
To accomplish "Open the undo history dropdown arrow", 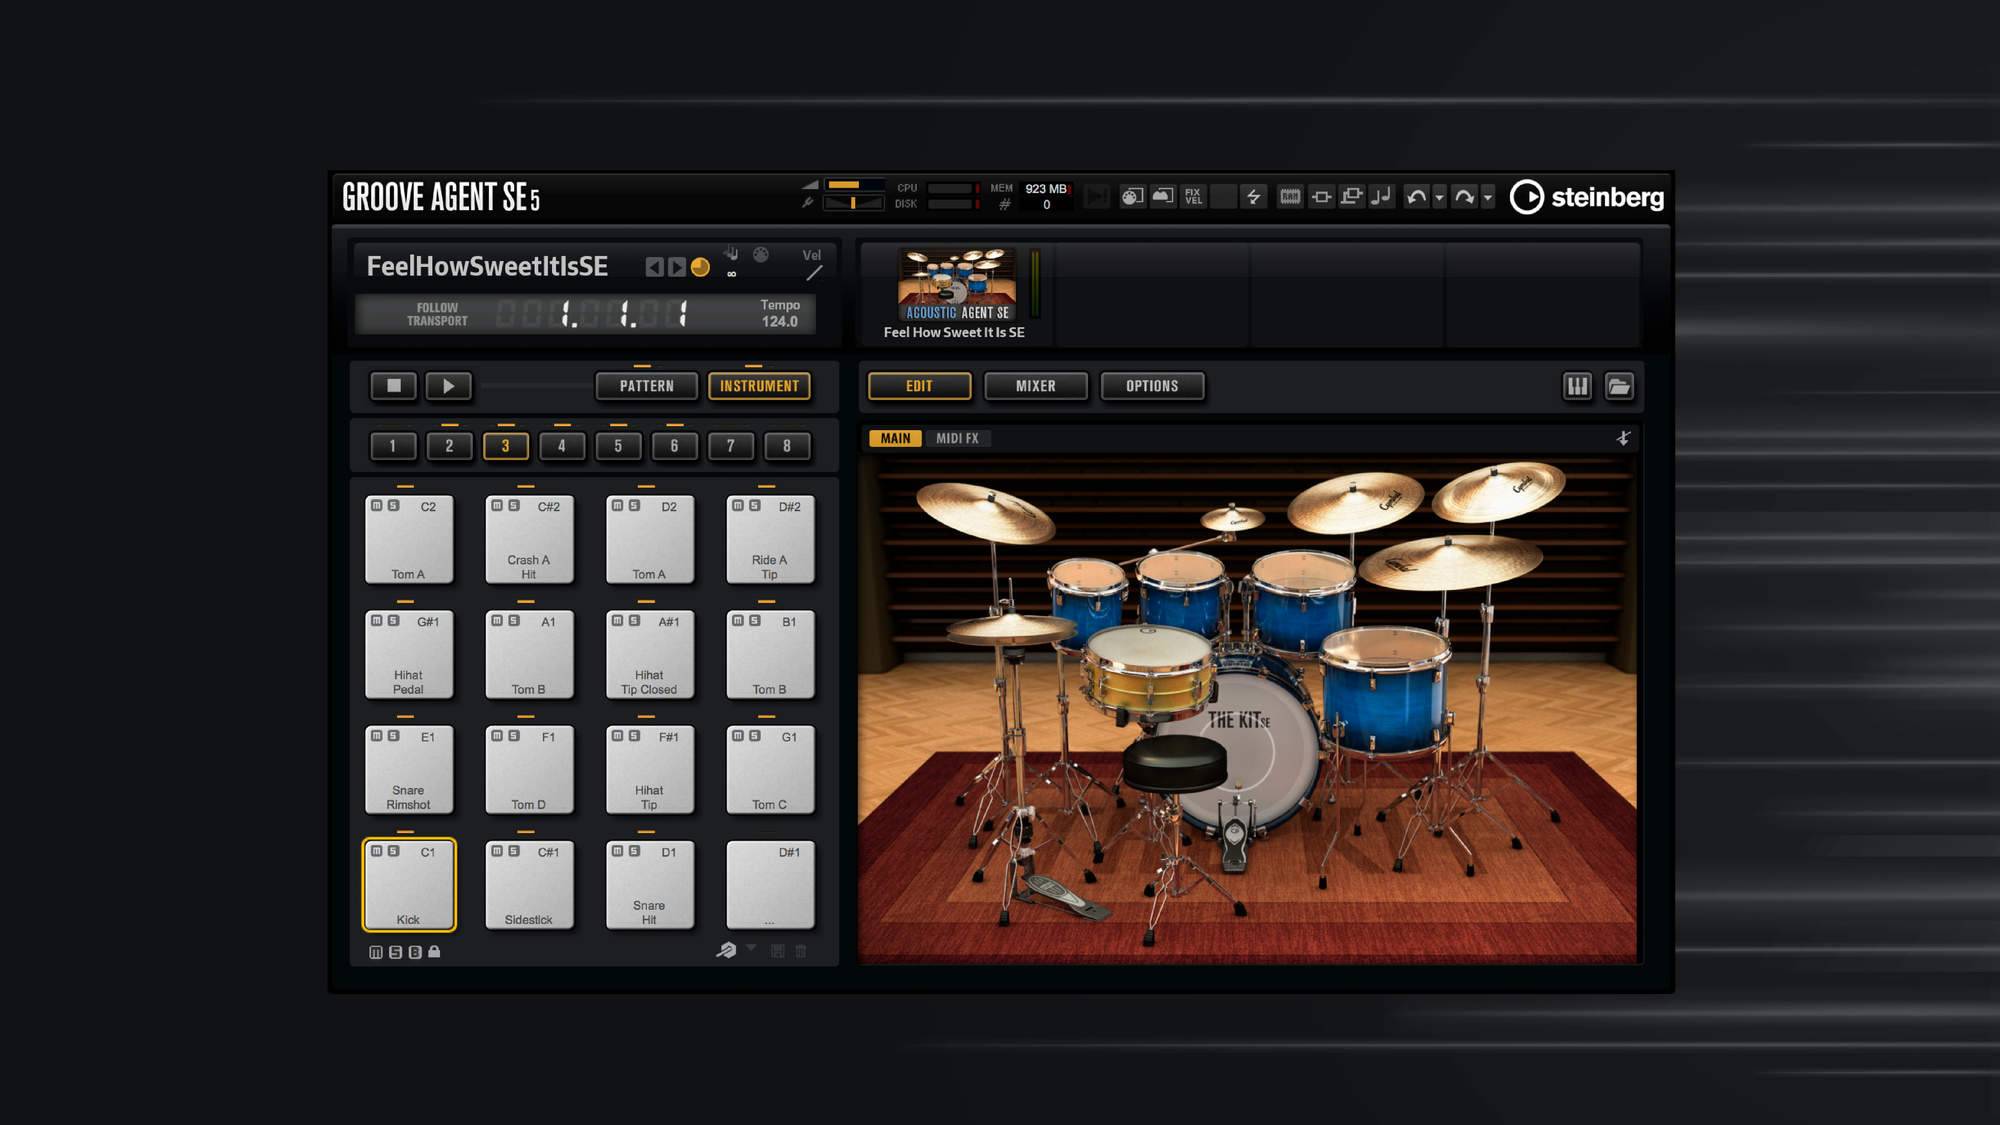I will point(1440,198).
